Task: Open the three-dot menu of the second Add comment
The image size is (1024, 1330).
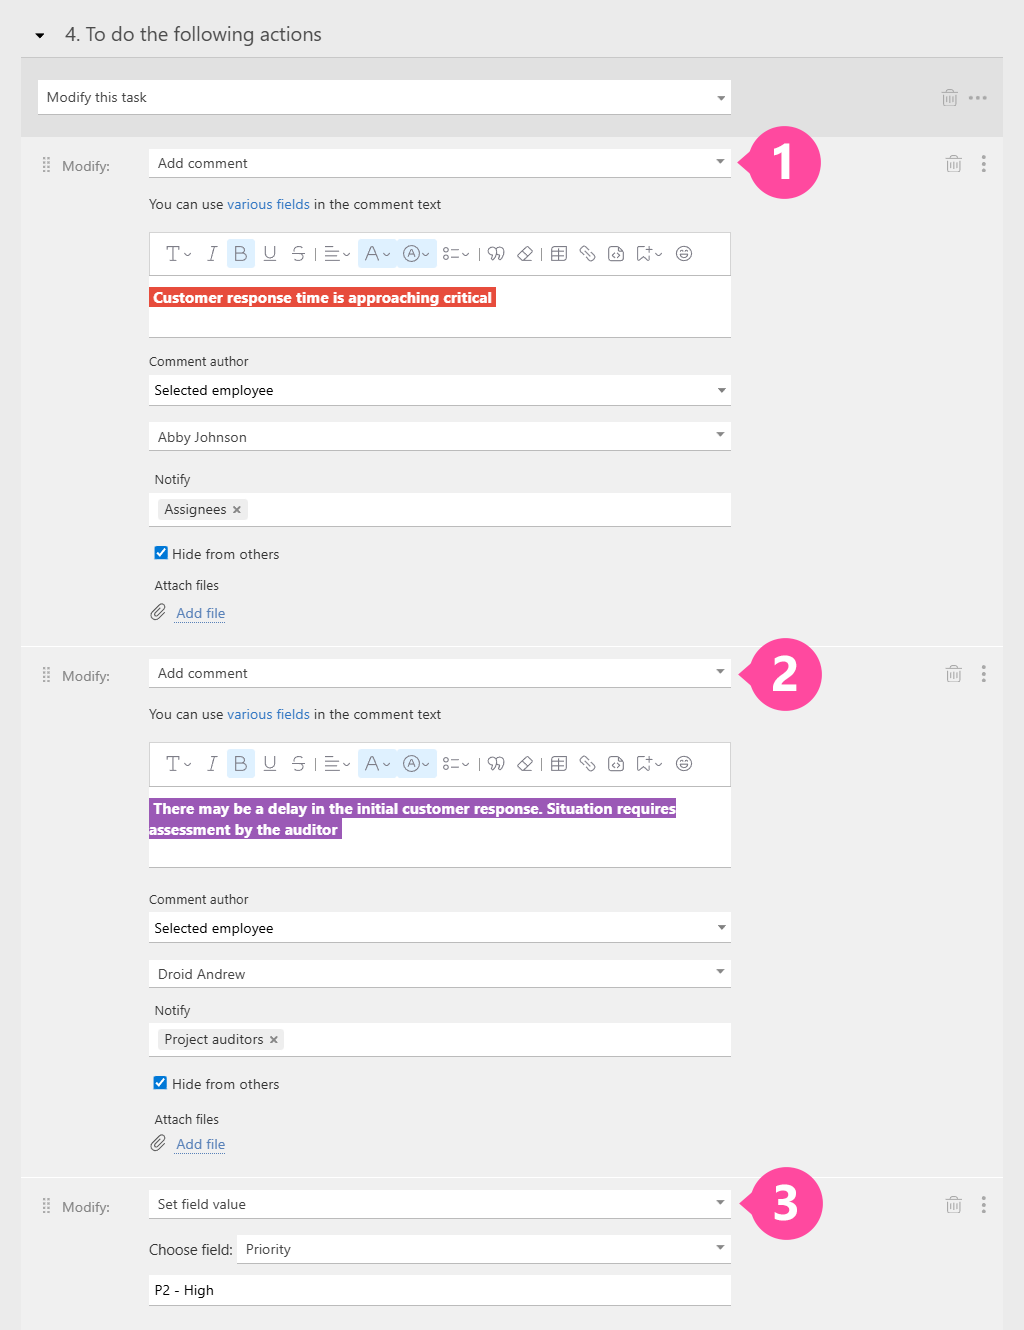Action: (x=984, y=674)
